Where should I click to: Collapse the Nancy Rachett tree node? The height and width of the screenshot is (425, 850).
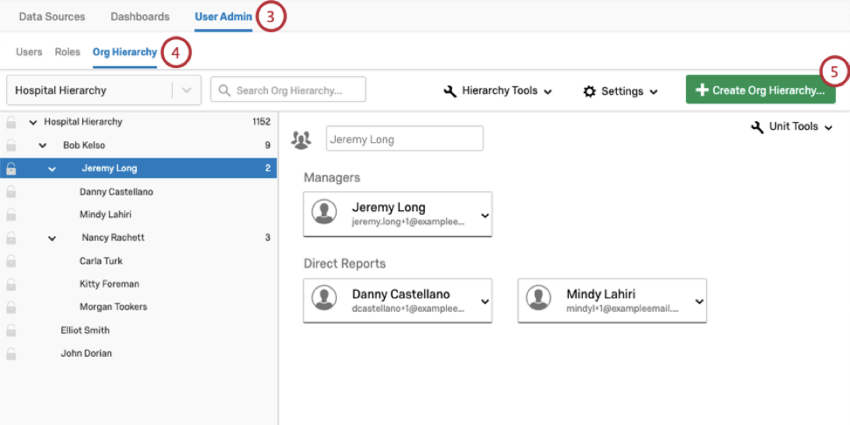(52, 238)
